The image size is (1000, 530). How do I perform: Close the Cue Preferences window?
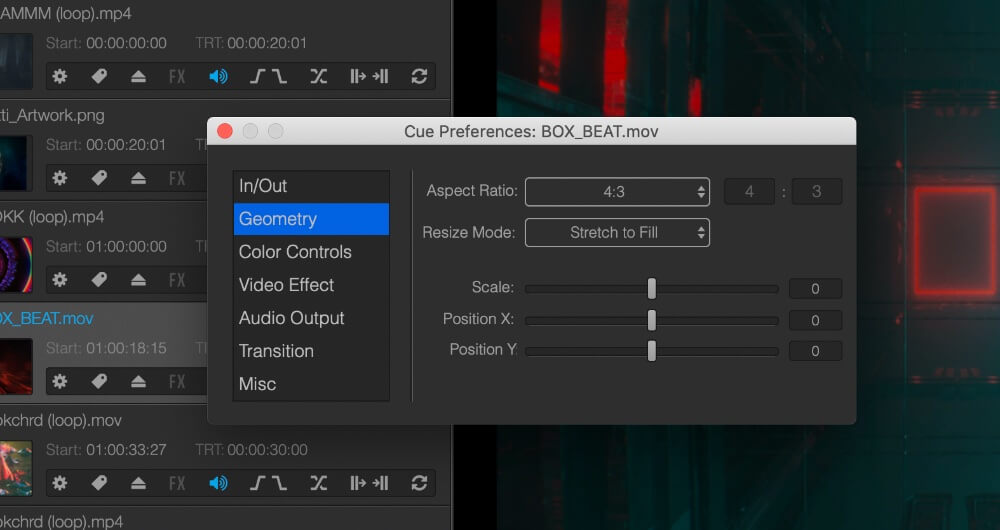pyautogui.click(x=224, y=131)
